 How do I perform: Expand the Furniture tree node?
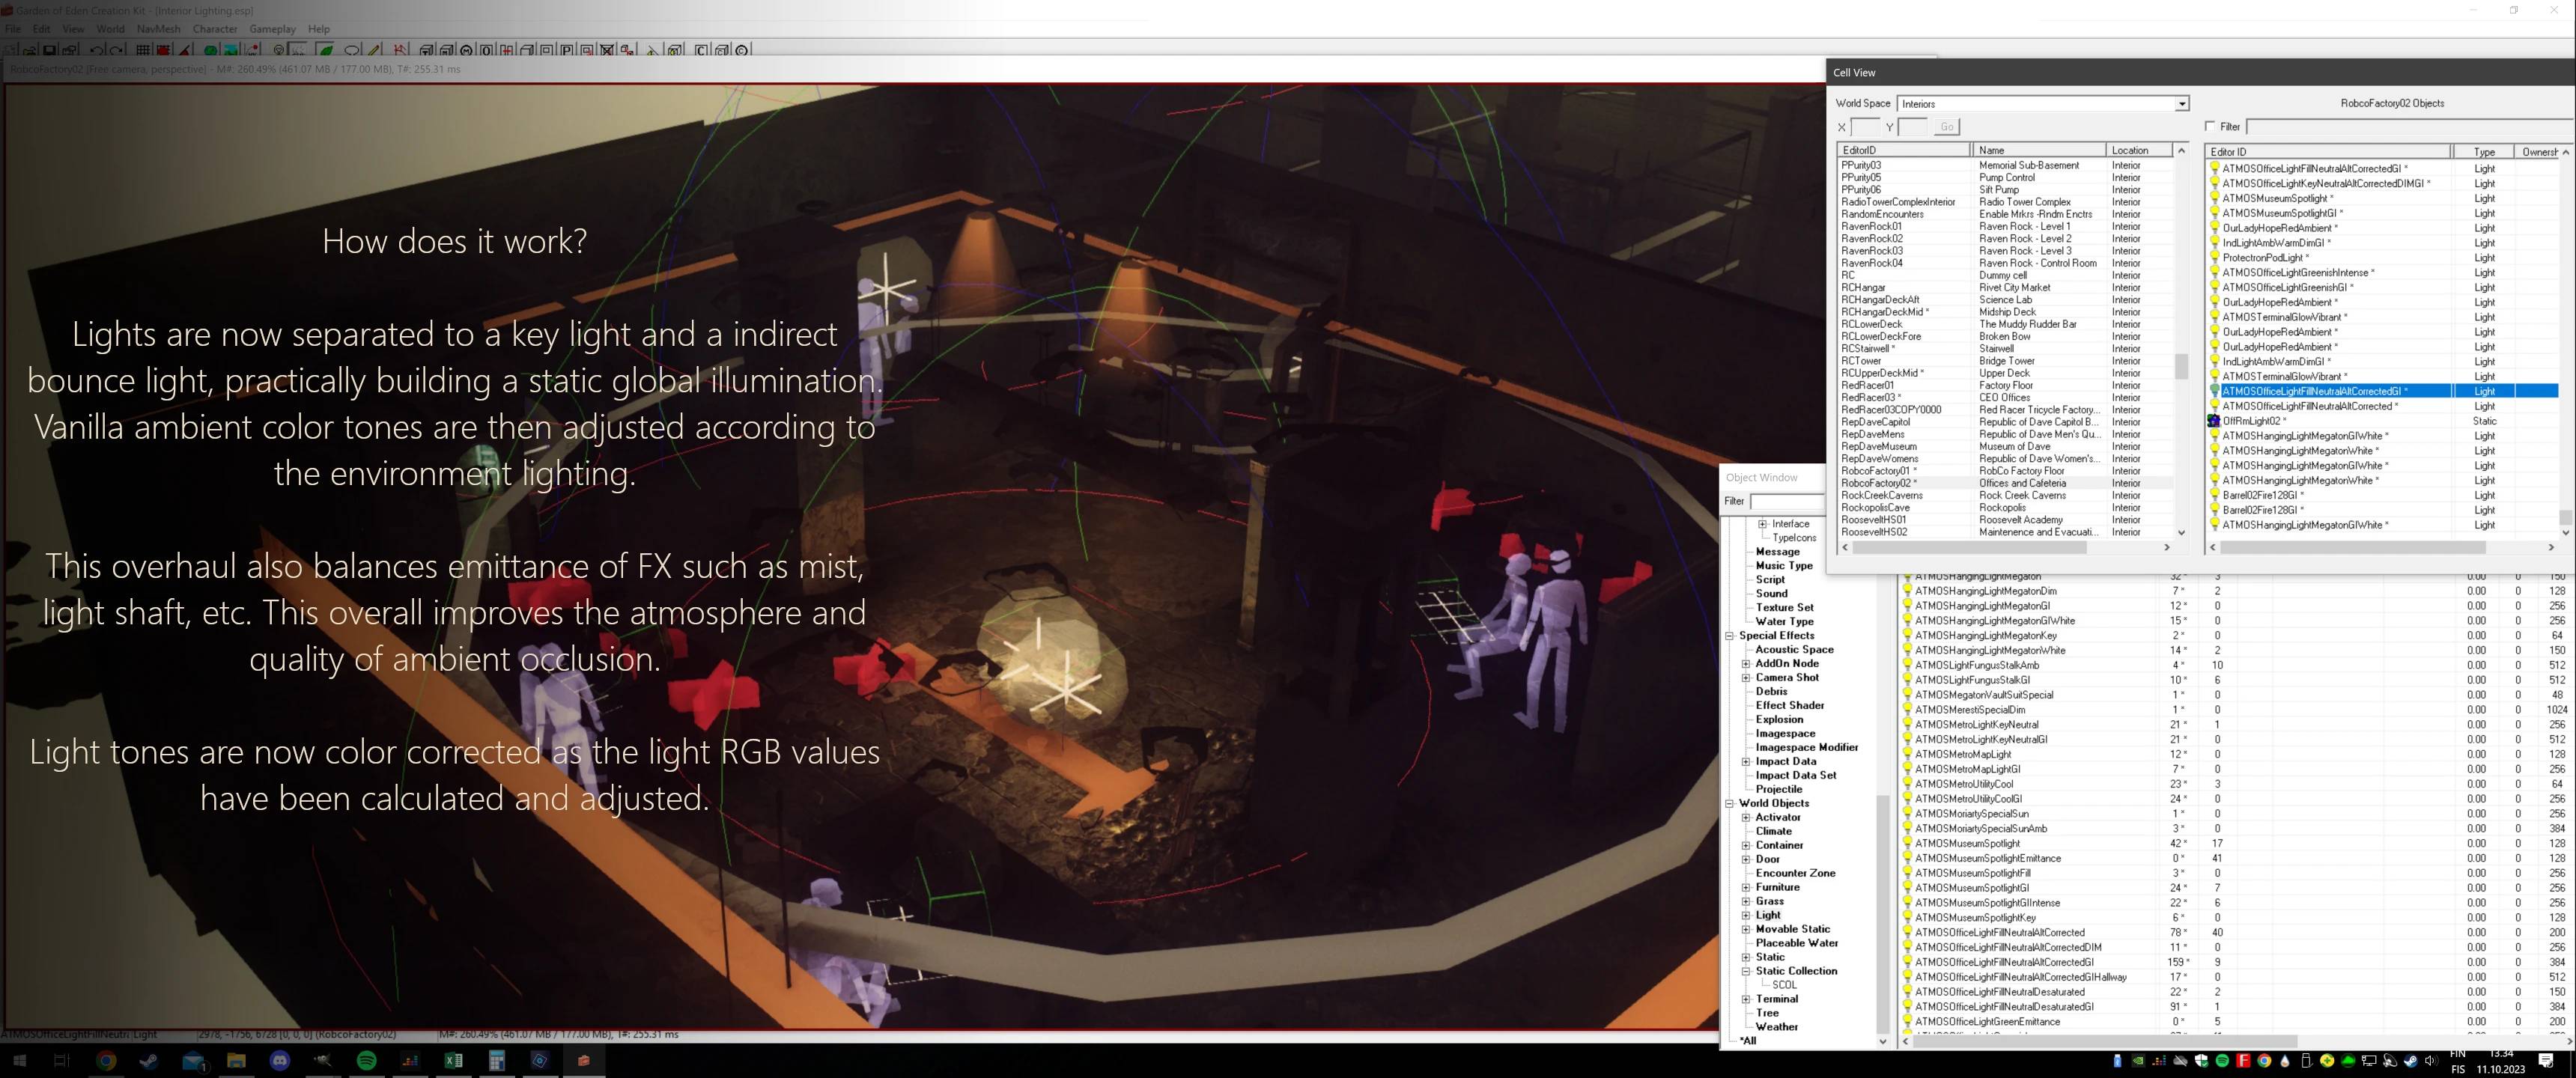(1746, 887)
